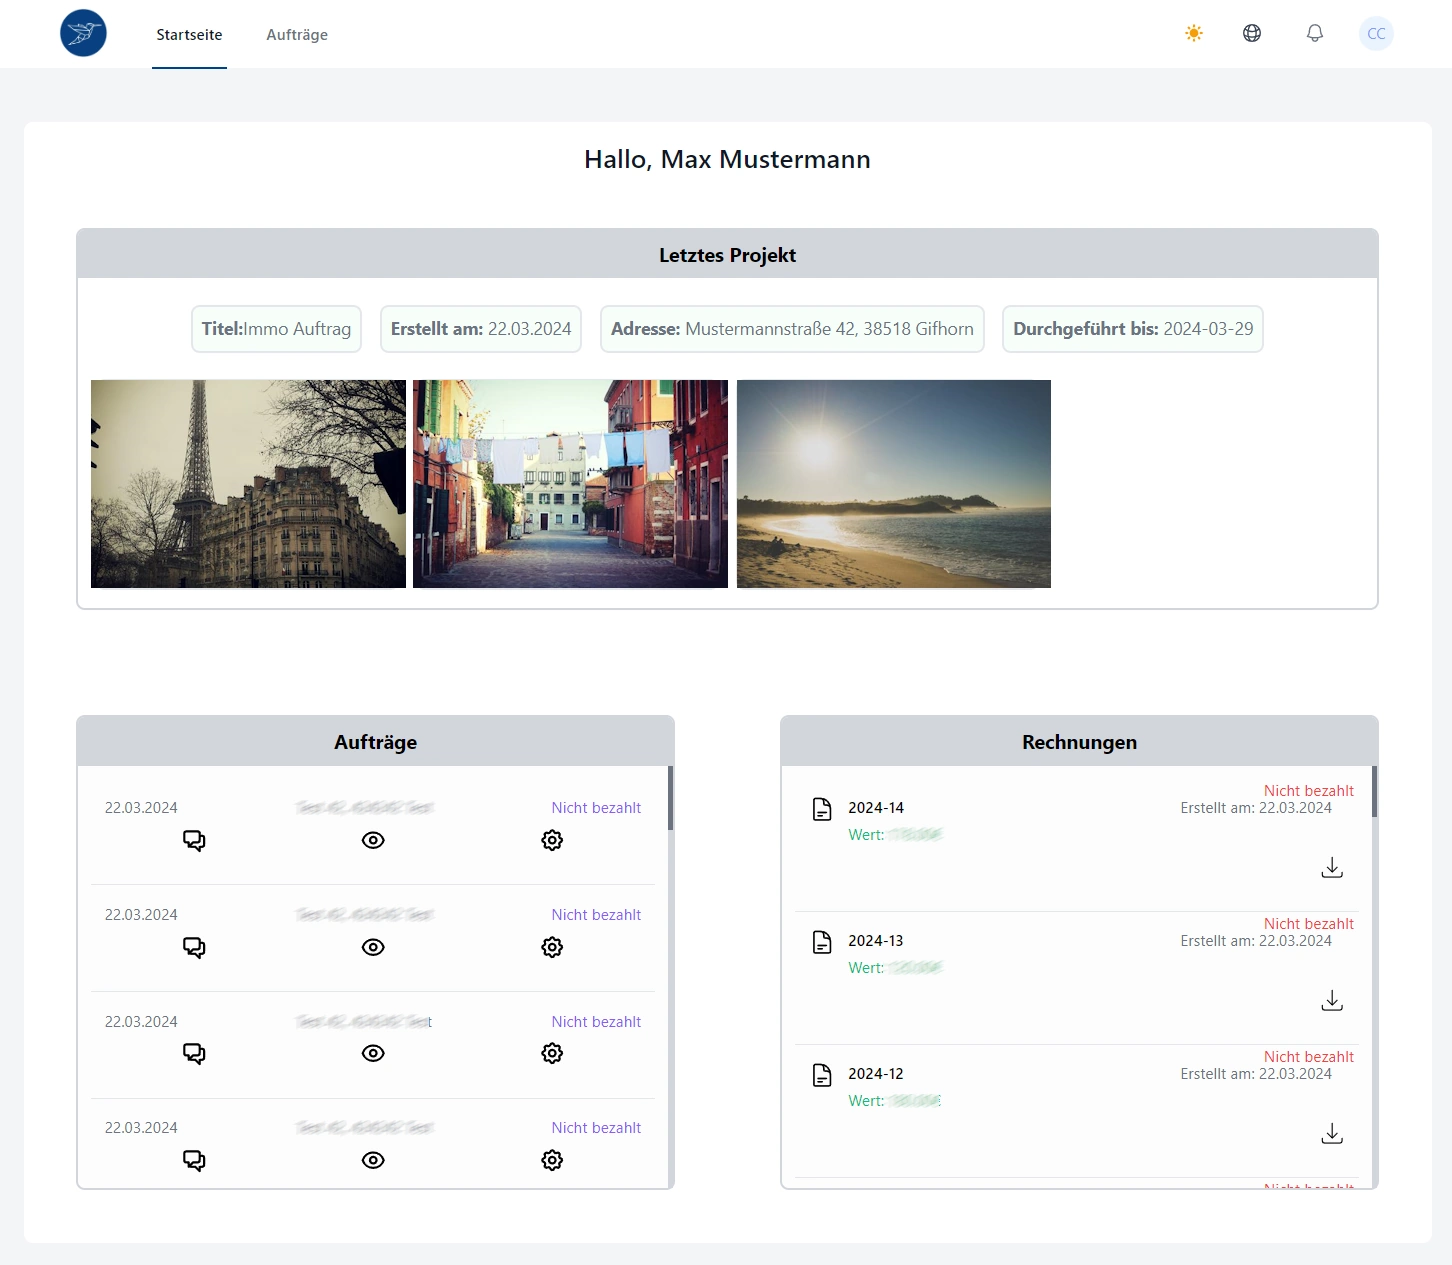The width and height of the screenshot is (1452, 1265).
Task: Open settings gear of the fourth order
Action: click(x=552, y=1160)
